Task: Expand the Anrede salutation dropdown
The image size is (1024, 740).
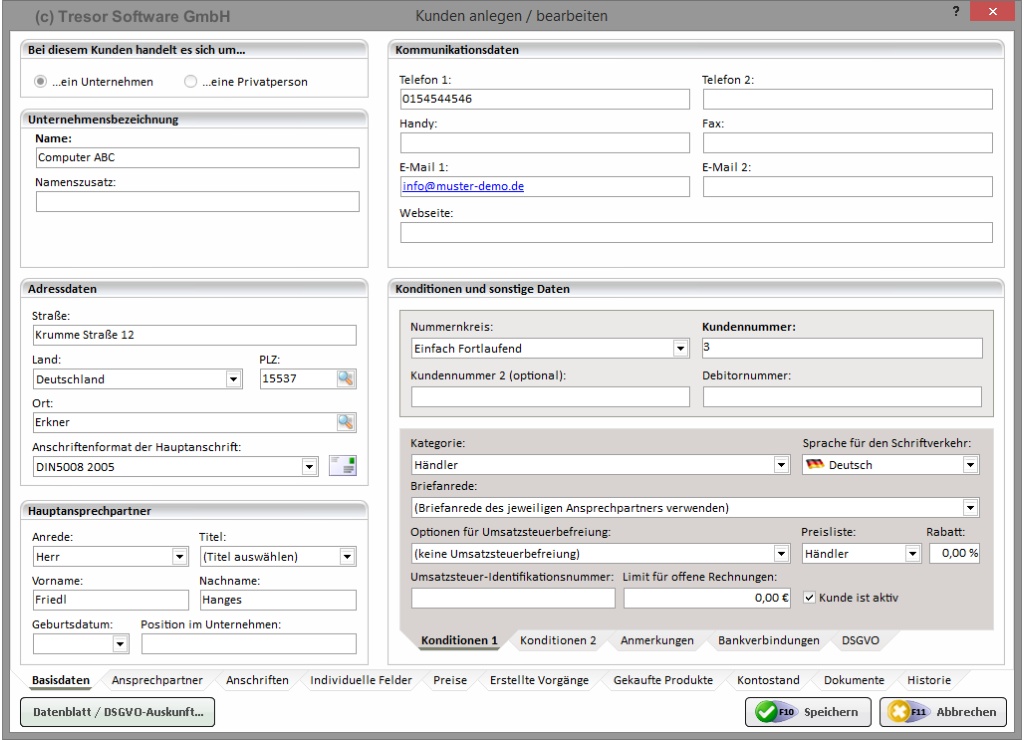Action: coord(180,556)
